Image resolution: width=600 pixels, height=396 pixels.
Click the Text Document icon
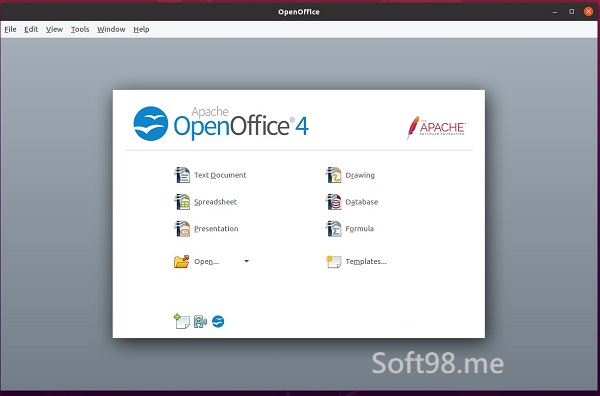(182, 175)
